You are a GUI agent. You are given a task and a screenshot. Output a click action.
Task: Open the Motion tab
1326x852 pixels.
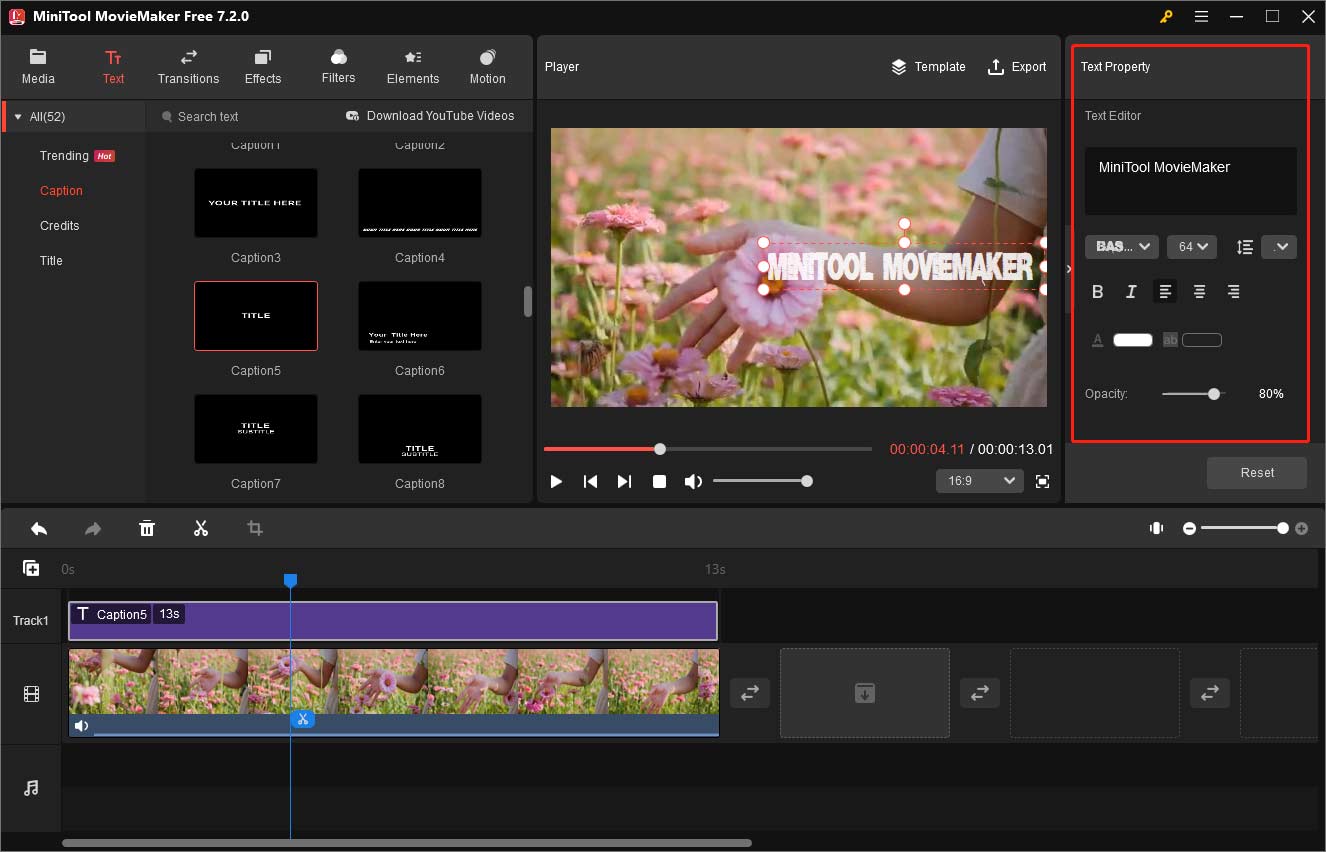pos(487,67)
